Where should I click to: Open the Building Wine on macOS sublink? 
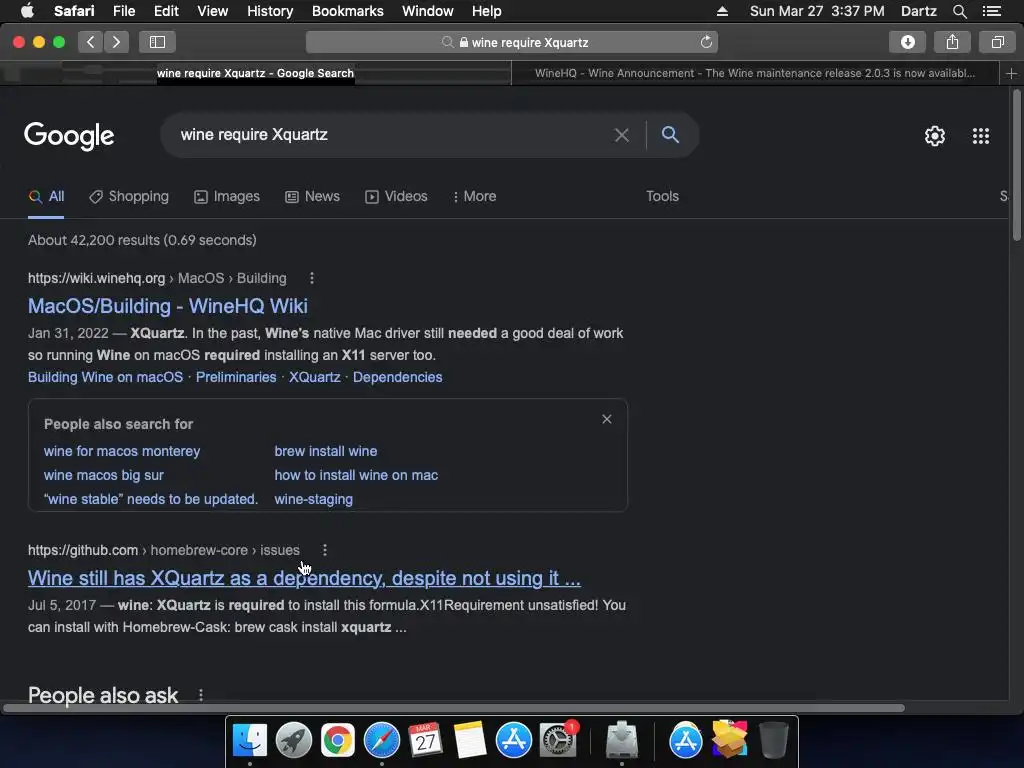click(105, 377)
